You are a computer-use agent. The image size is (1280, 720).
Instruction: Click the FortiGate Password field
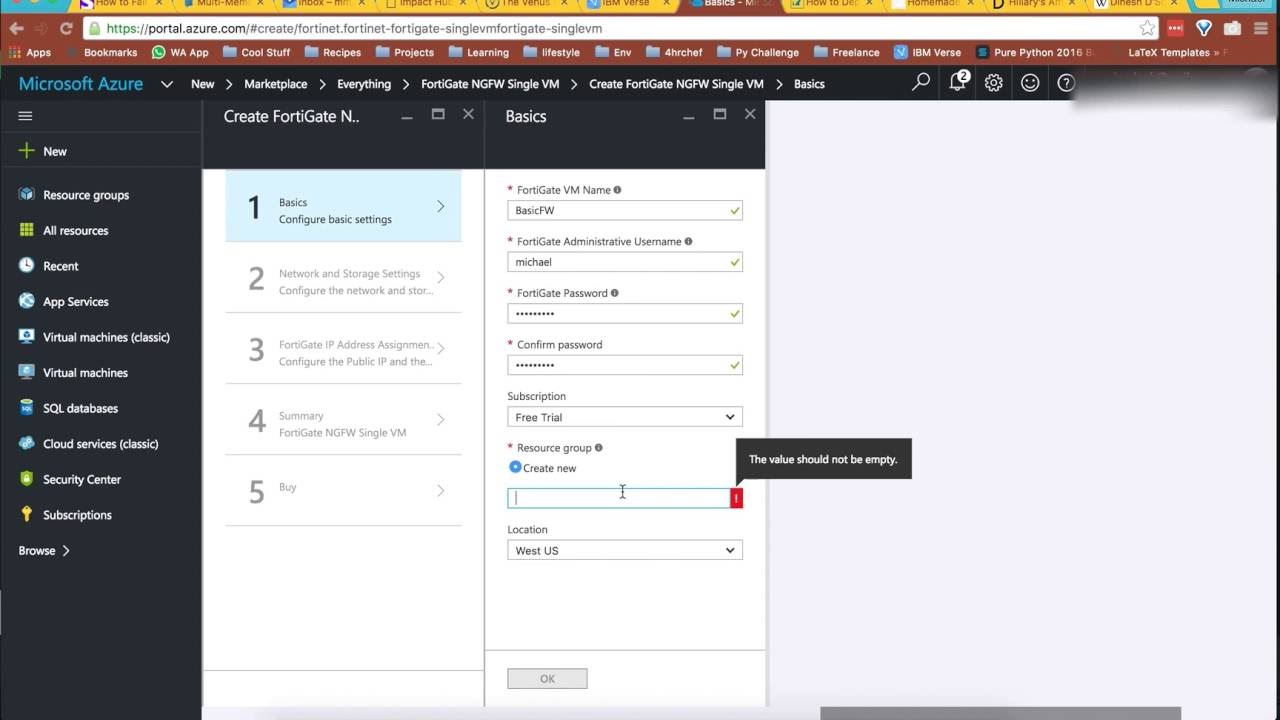625,313
